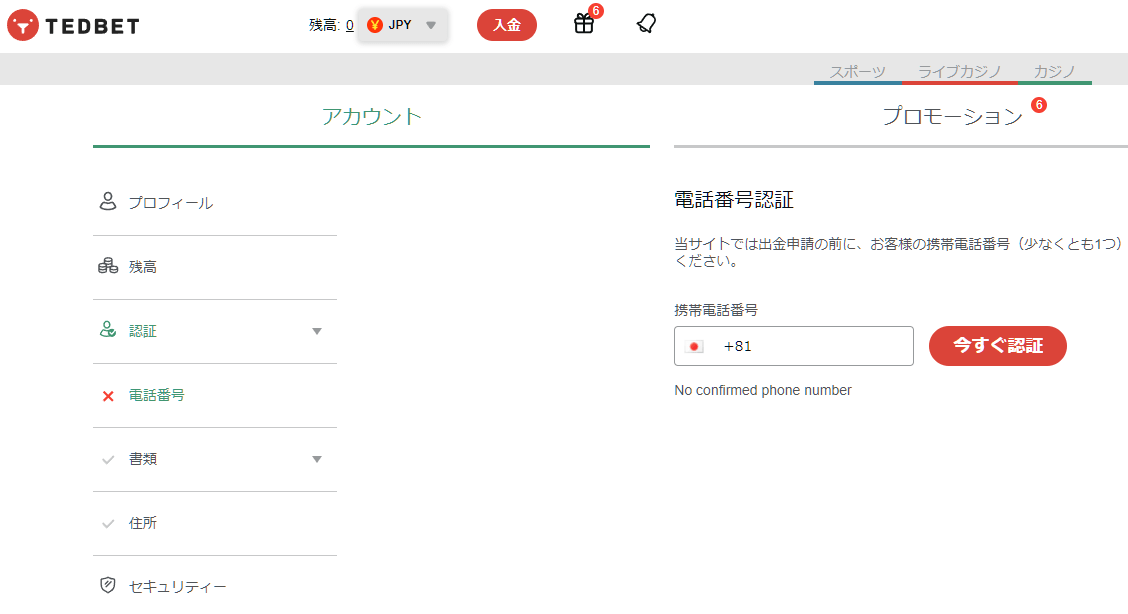The height and width of the screenshot is (614, 1128).
Task: Click the 残高 coins icon in sidebar
Action: (108, 266)
